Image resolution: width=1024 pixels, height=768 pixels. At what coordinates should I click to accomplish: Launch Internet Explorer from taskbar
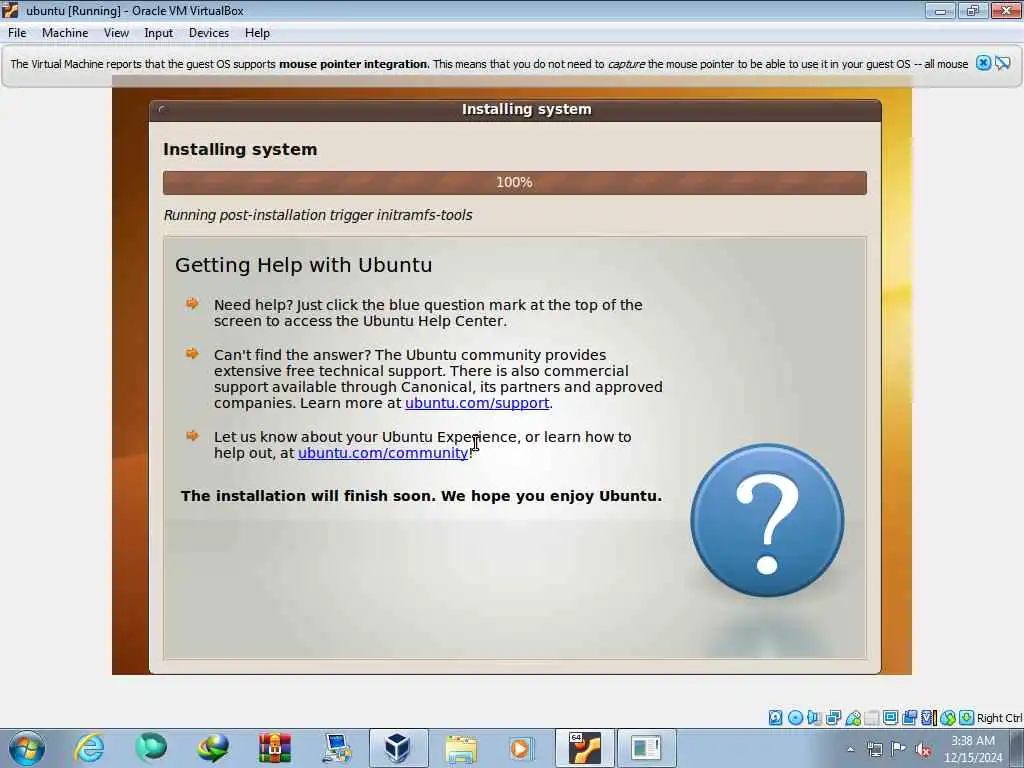[89, 748]
